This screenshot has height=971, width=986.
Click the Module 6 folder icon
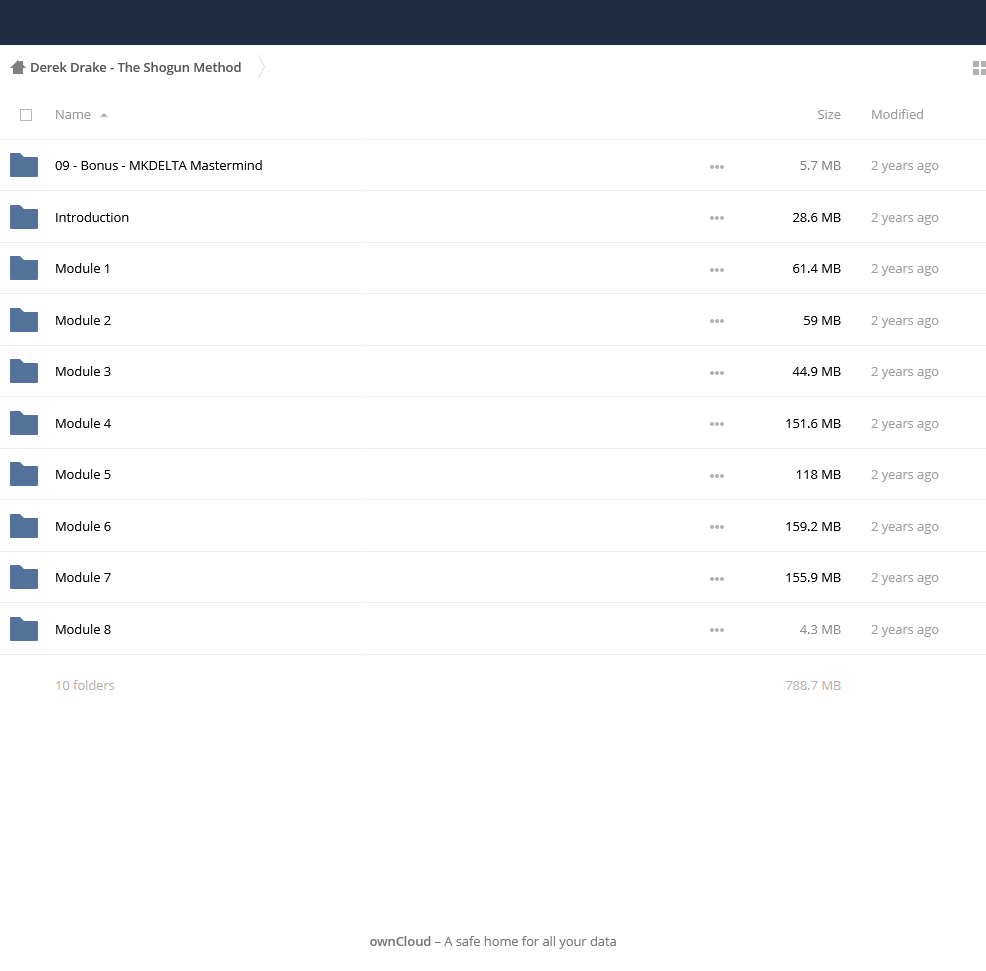24,526
